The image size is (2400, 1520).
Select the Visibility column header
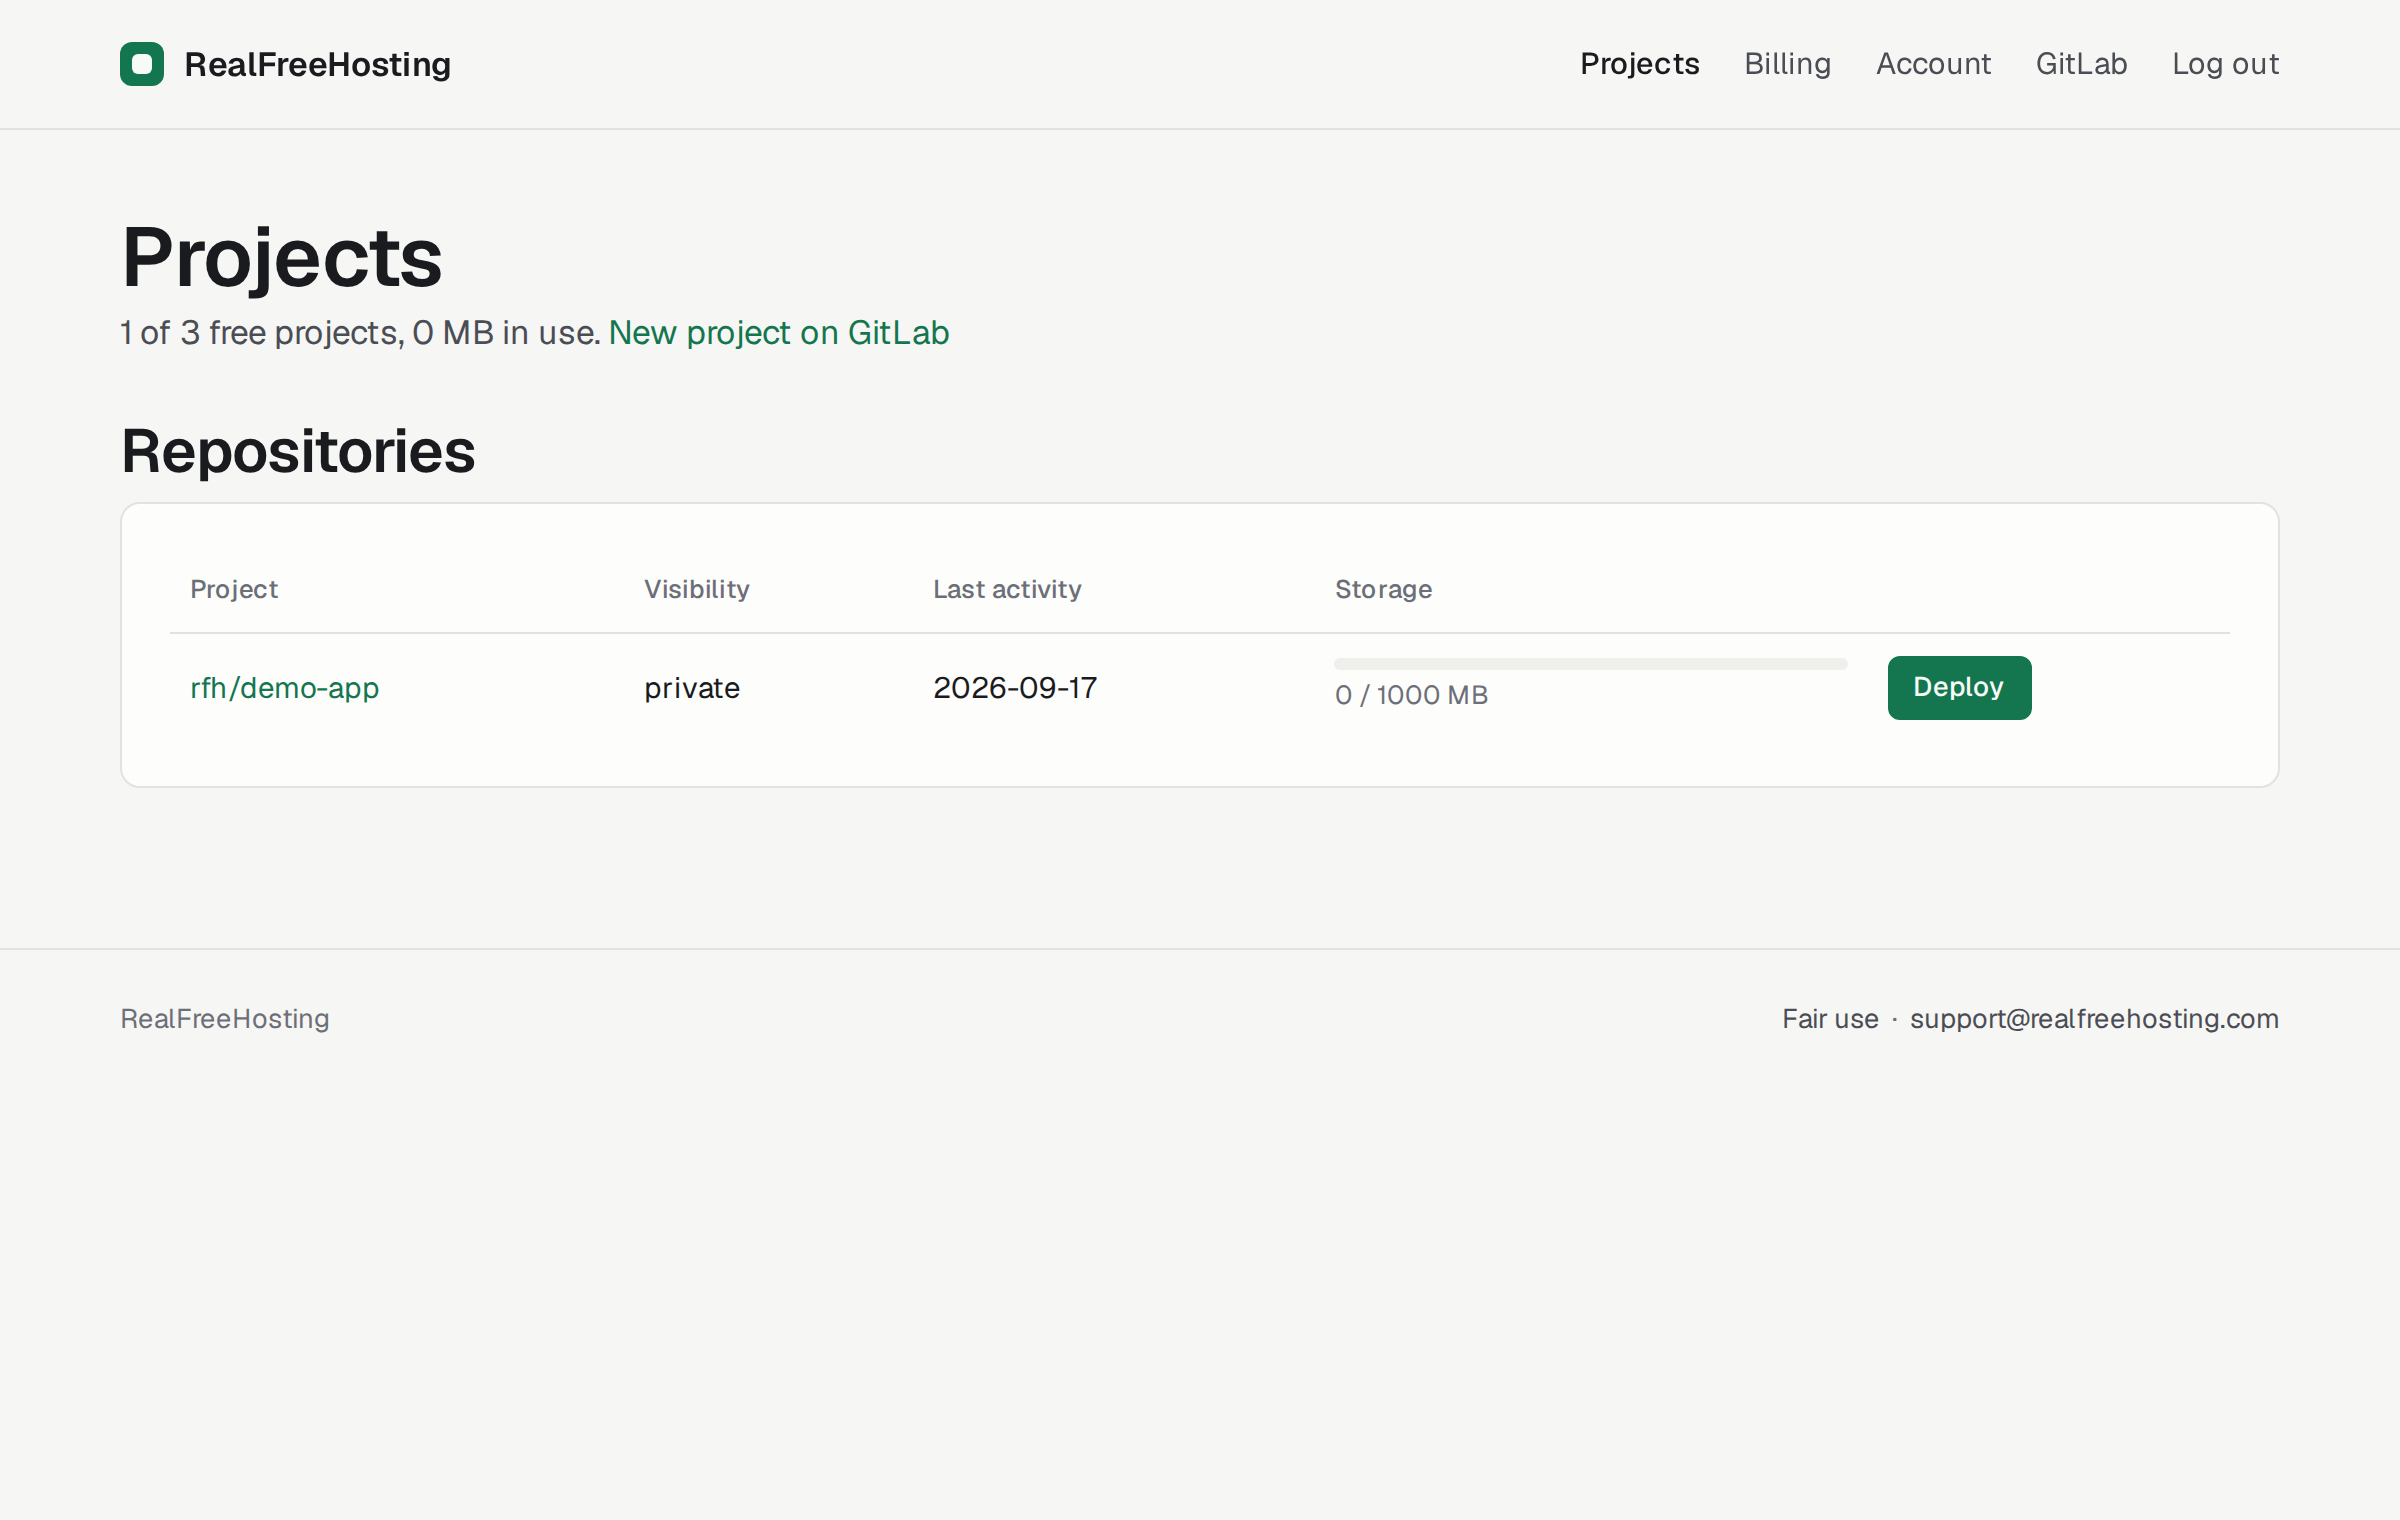click(696, 589)
